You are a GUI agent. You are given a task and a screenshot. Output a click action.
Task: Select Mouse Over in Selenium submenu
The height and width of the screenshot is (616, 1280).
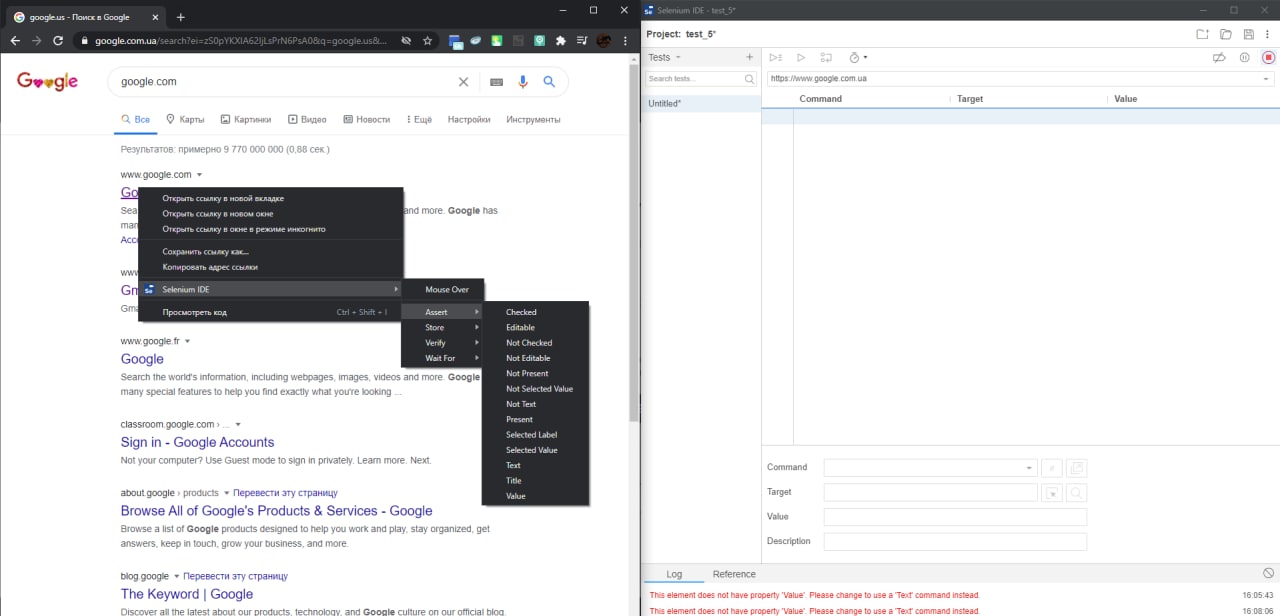click(443, 290)
